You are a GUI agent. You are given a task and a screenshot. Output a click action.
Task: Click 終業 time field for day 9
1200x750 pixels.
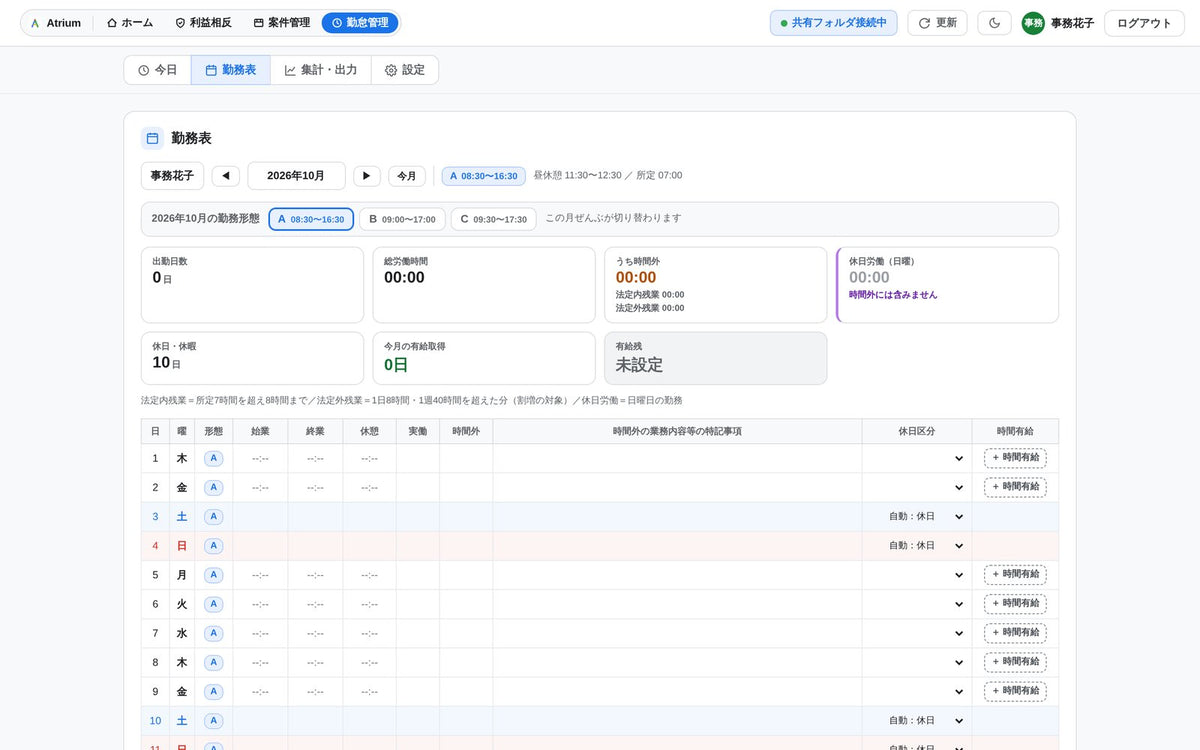coord(315,691)
